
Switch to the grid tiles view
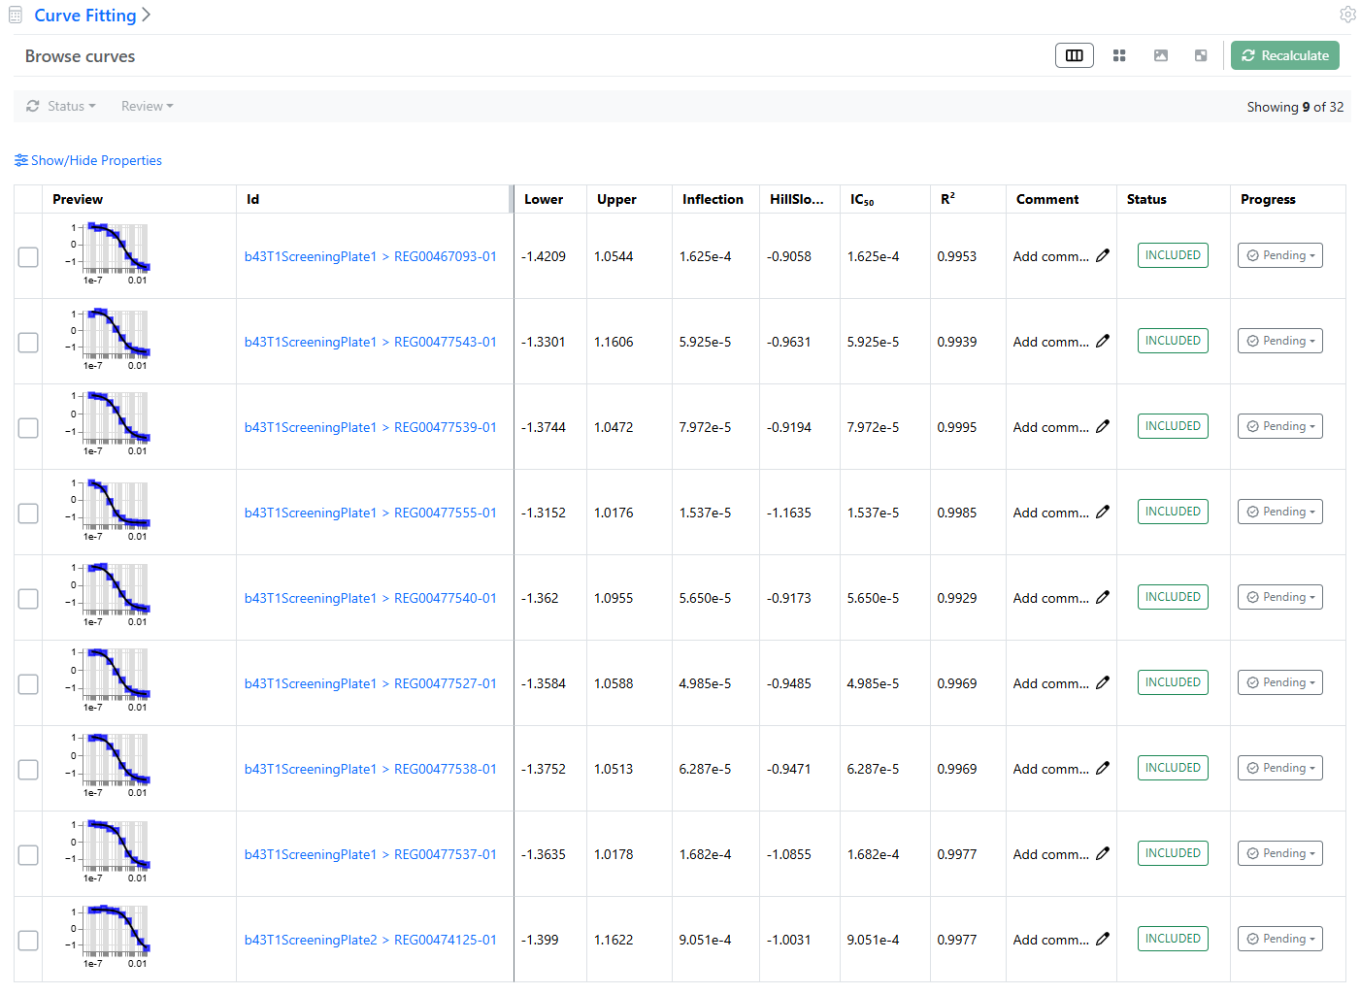pyautogui.click(x=1119, y=56)
